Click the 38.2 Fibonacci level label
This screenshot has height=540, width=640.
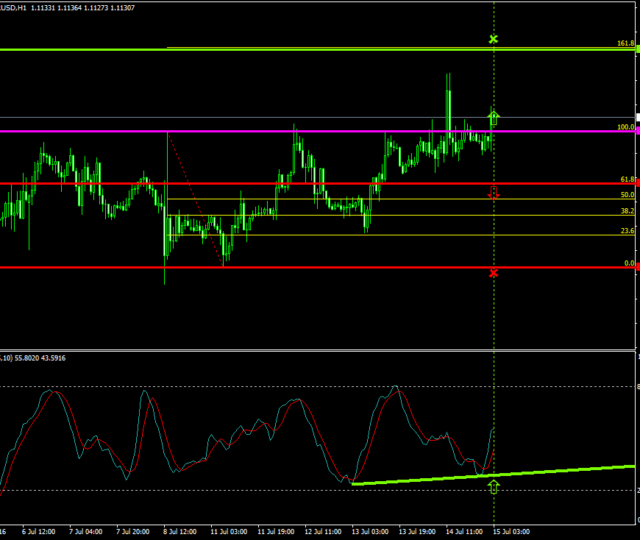pos(627,211)
